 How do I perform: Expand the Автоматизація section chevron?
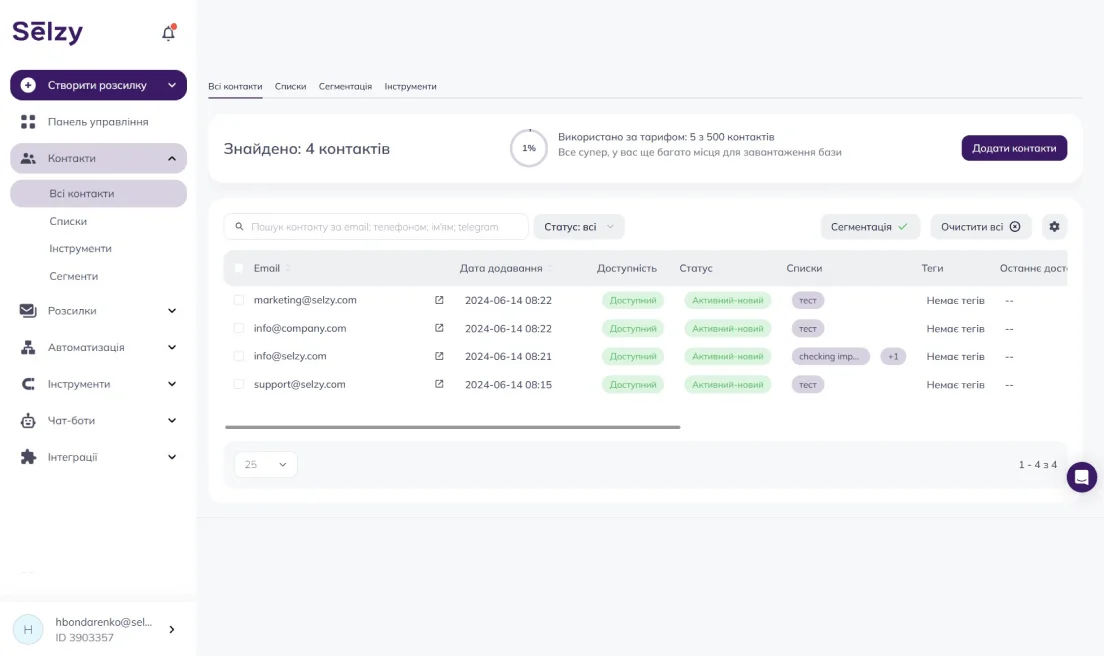click(172, 347)
